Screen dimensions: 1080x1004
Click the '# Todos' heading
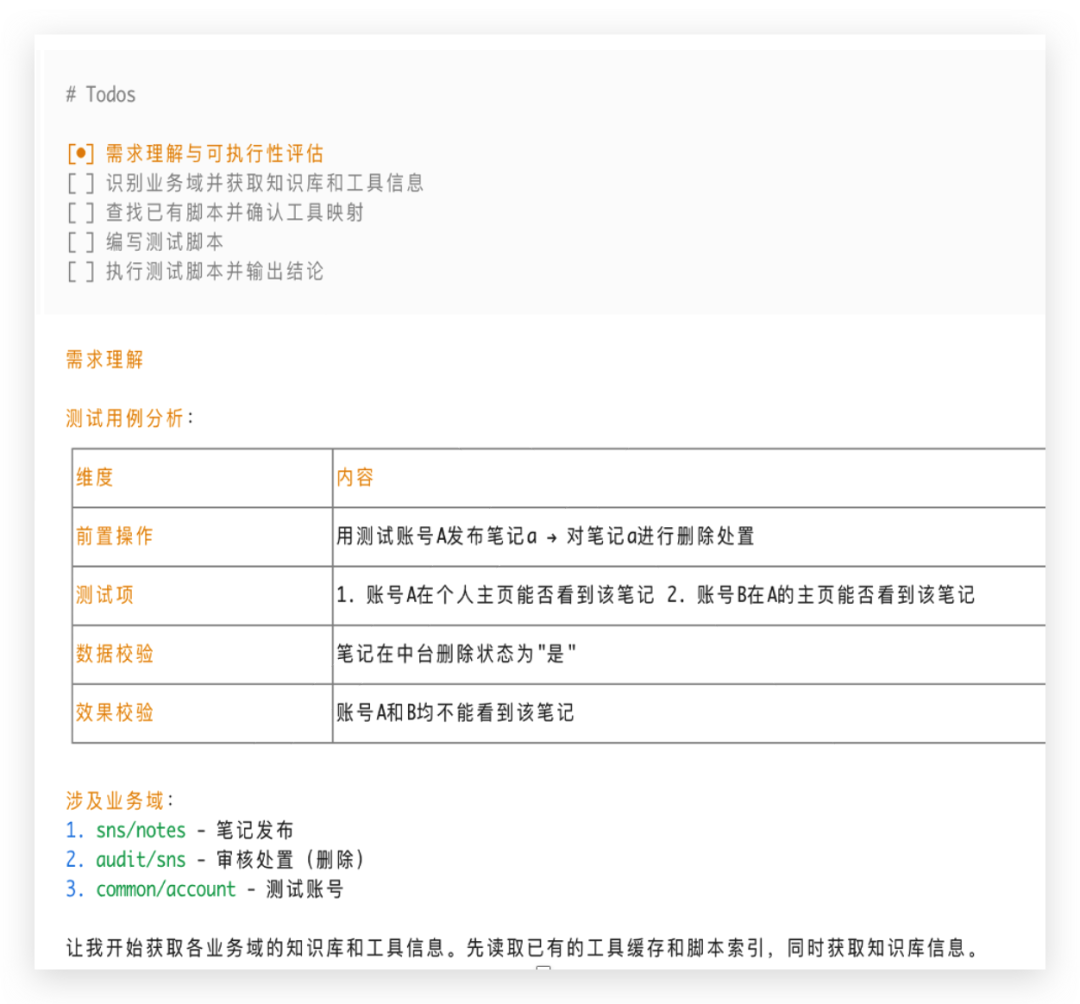click(101, 94)
